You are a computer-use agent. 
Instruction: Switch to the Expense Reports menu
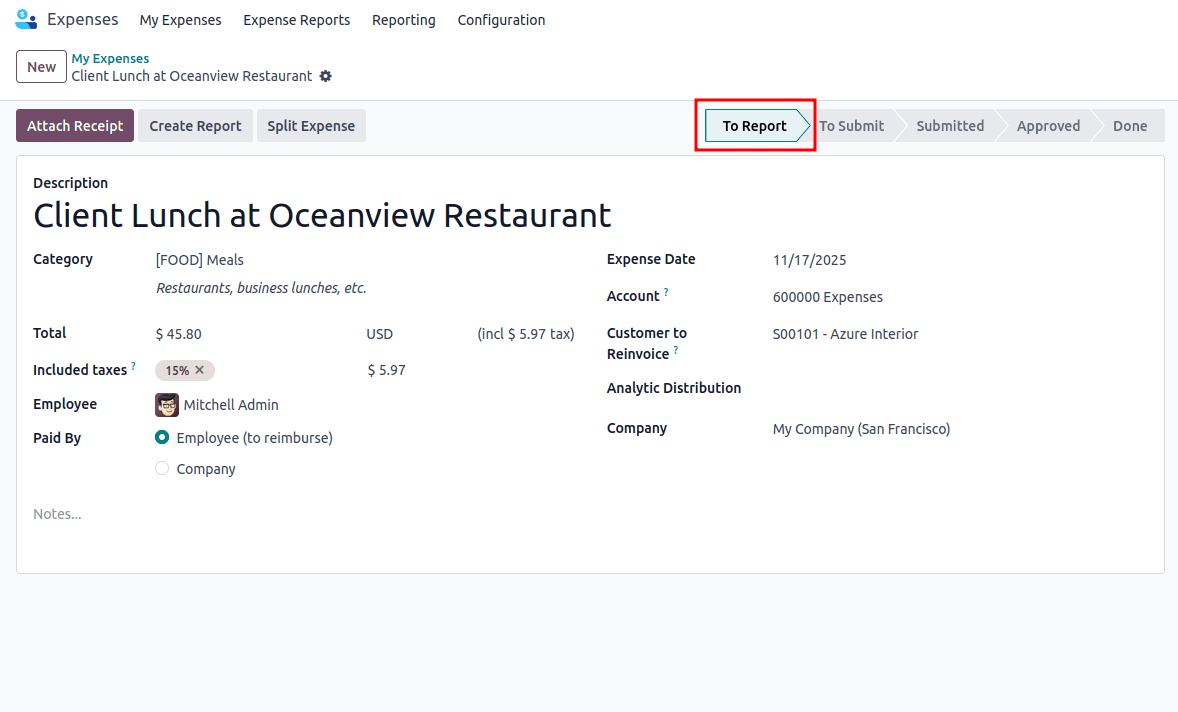(296, 20)
